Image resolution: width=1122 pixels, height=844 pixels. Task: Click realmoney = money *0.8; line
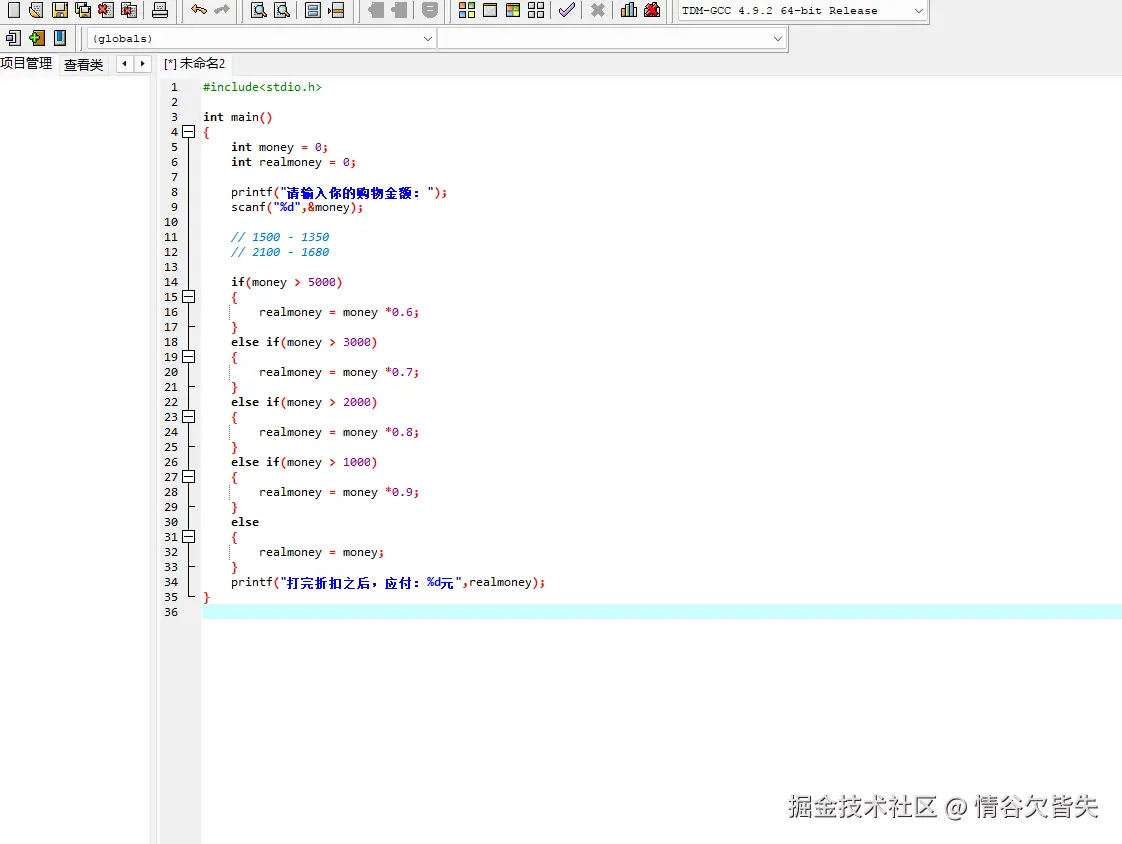338,432
